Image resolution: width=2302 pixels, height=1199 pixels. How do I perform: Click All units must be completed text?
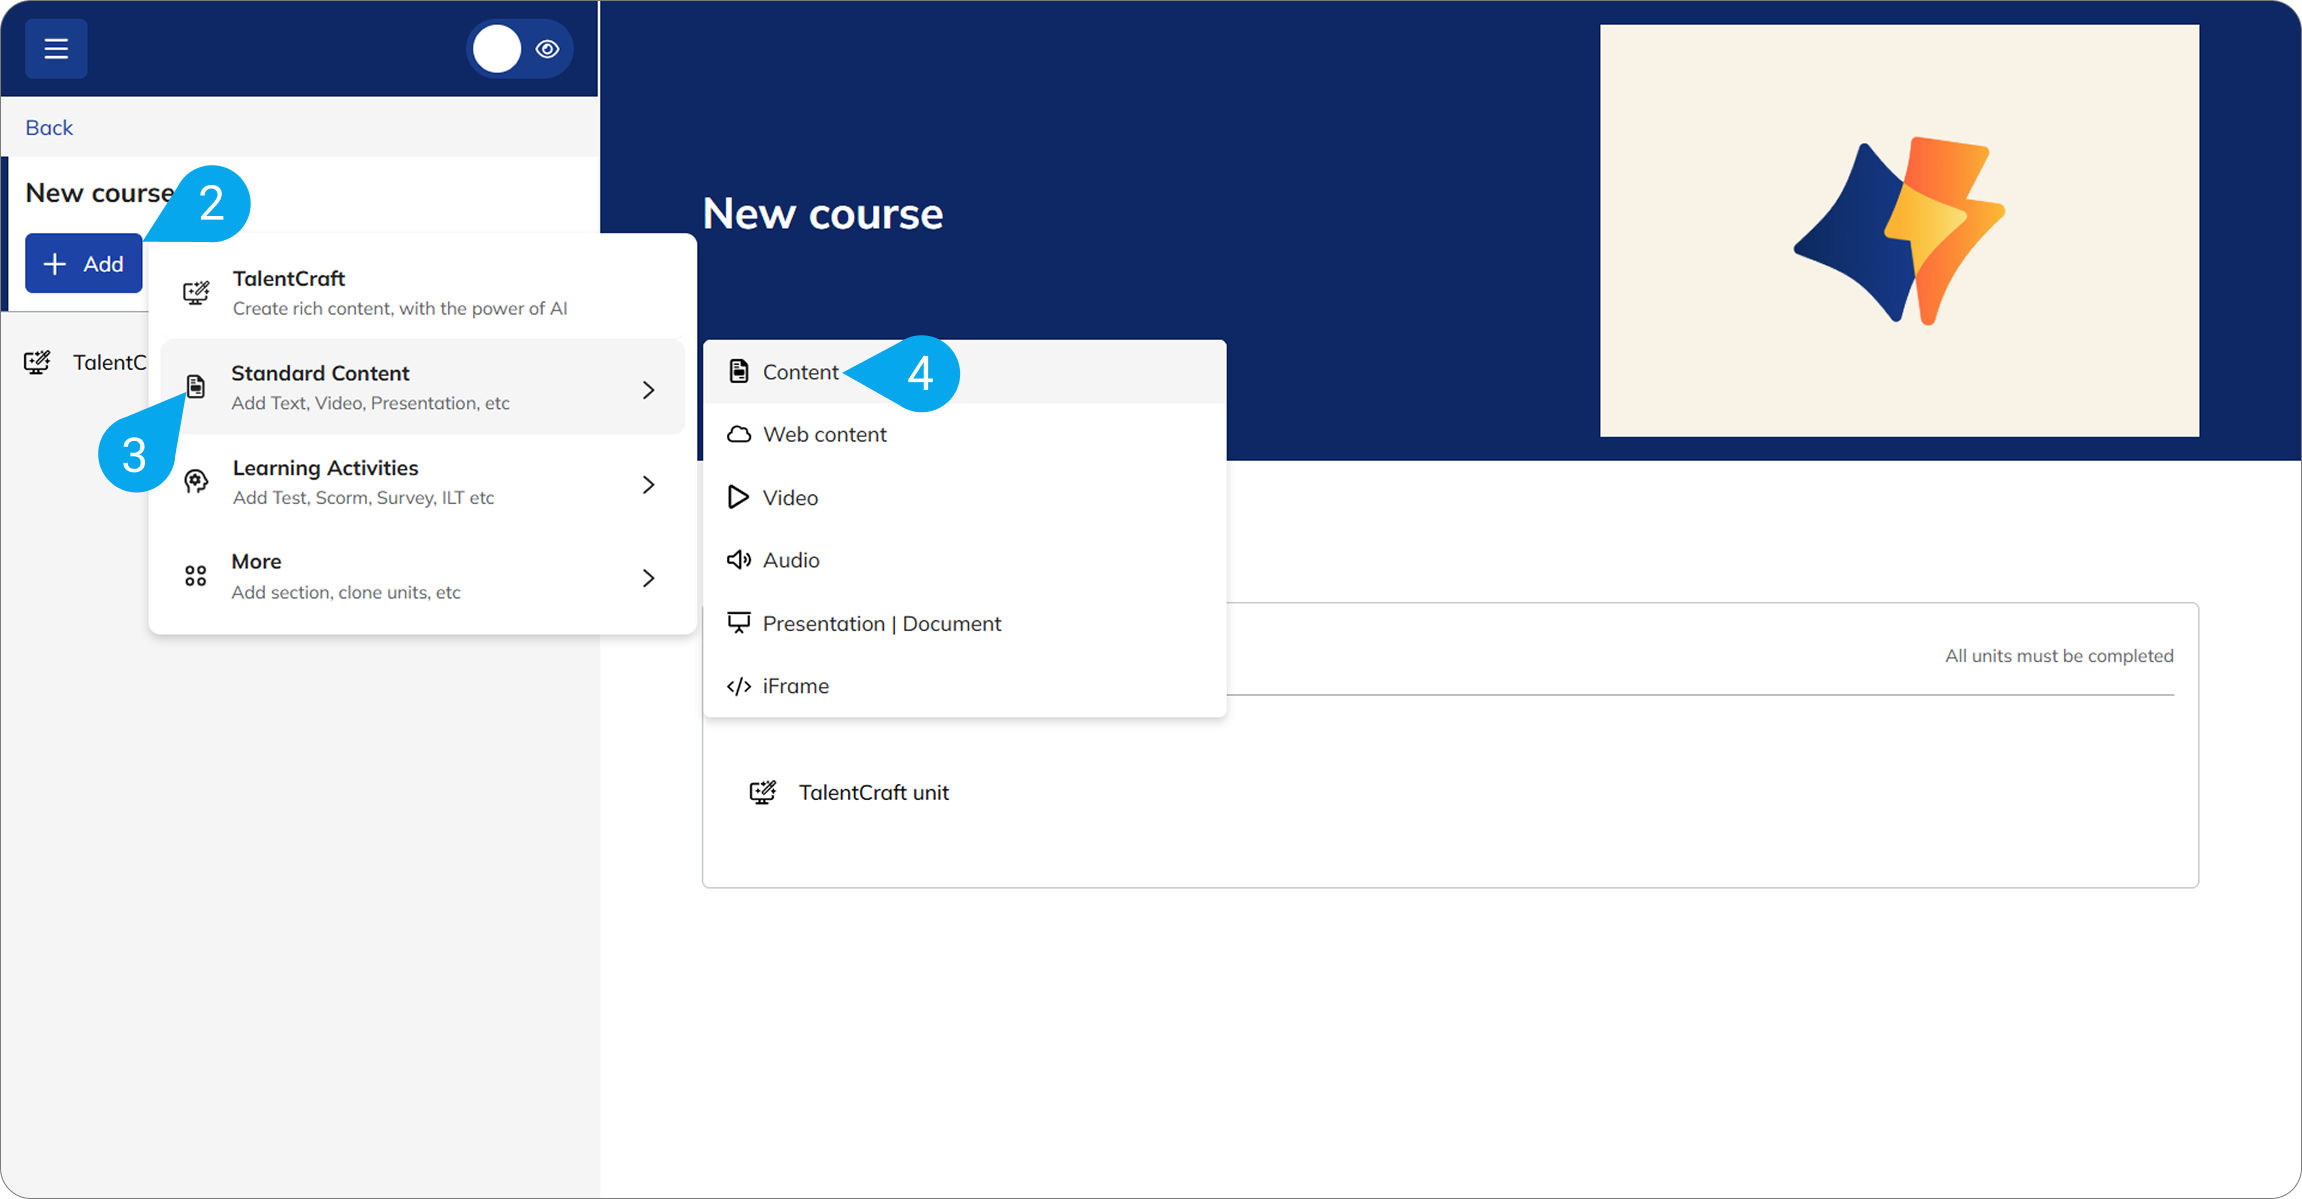pyautogui.click(x=2059, y=656)
